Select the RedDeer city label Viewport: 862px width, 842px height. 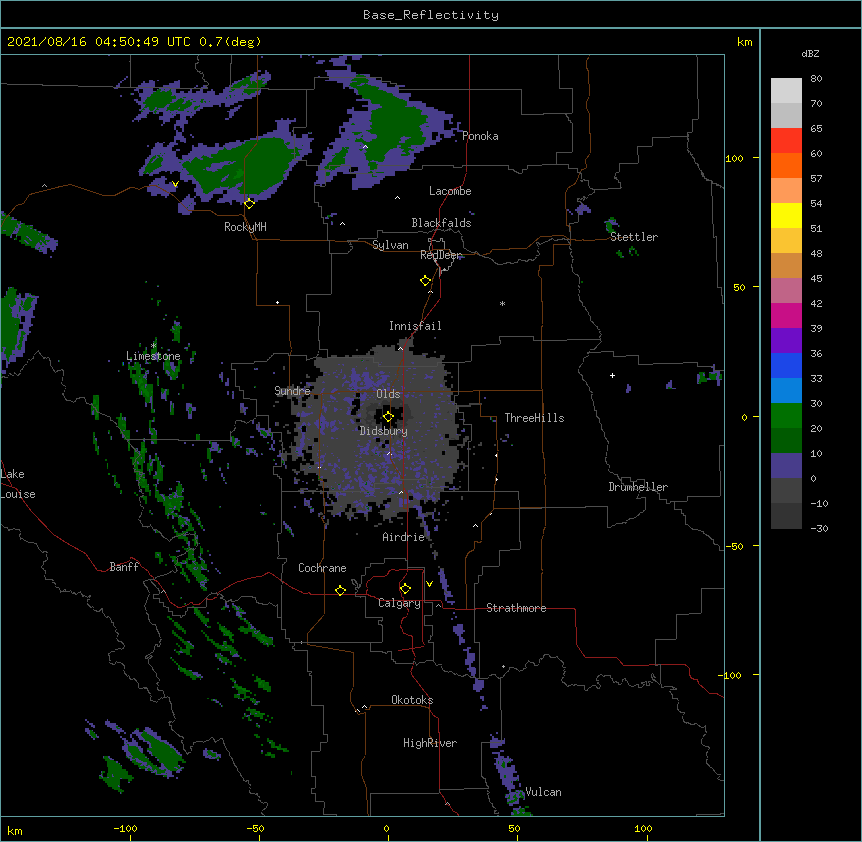tap(441, 255)
